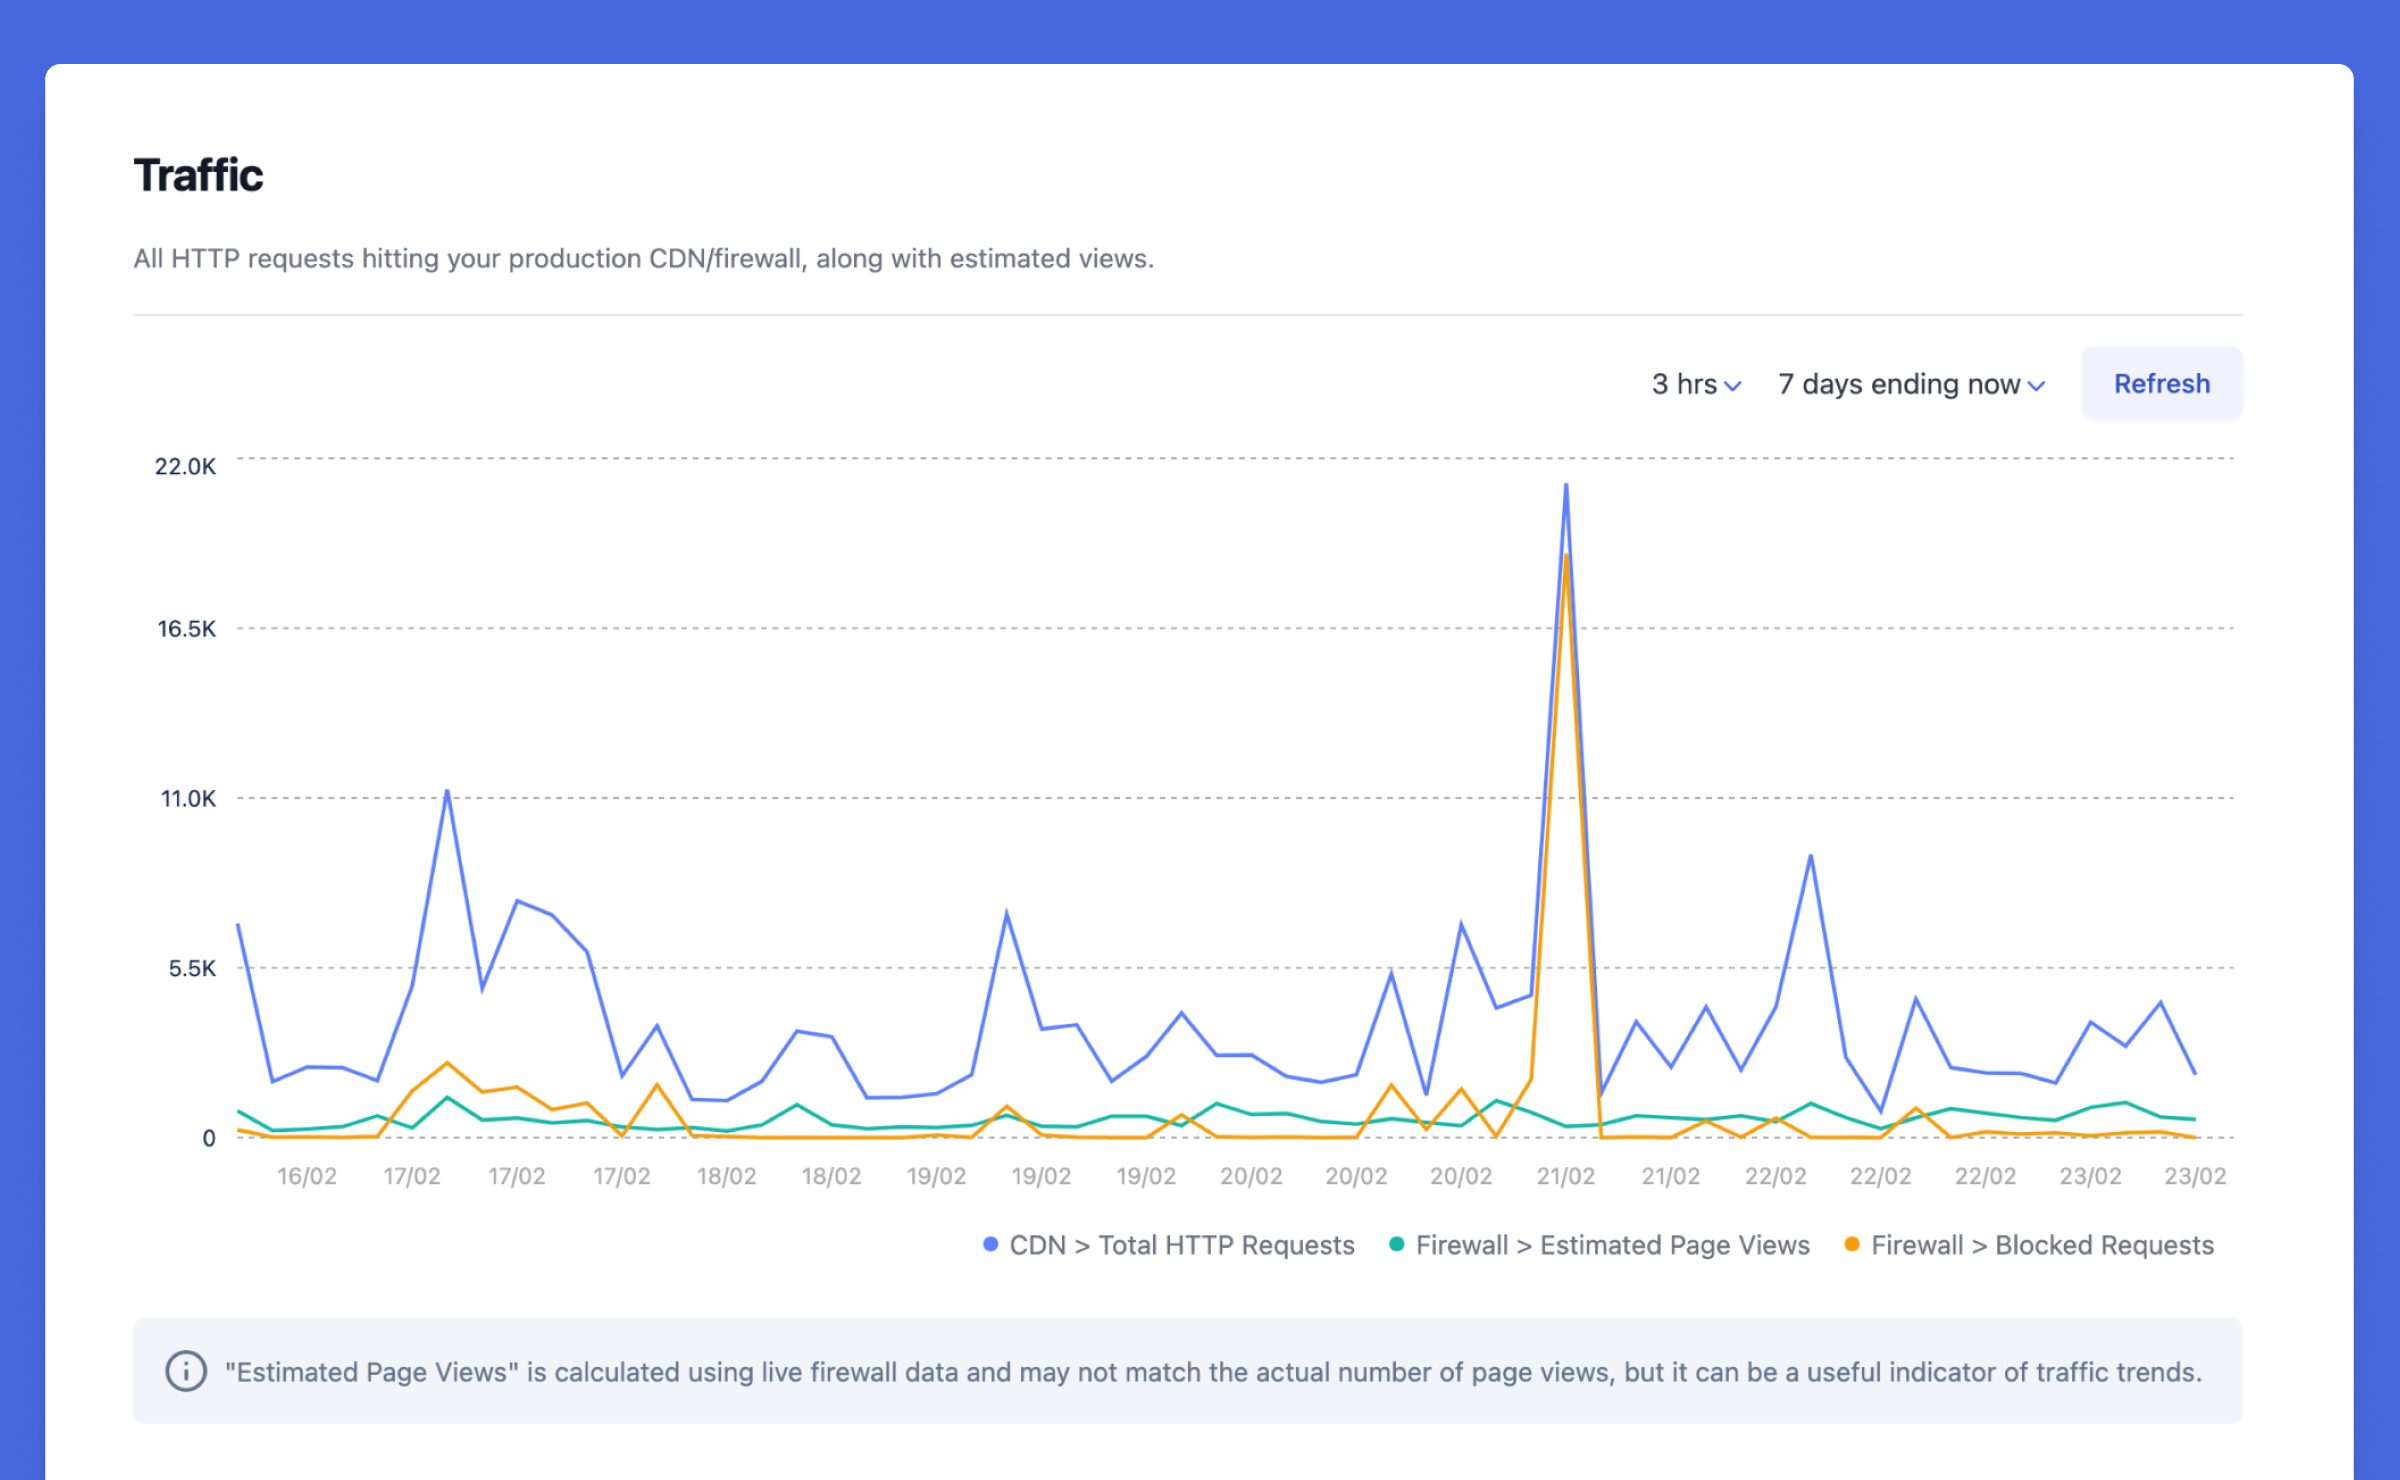Click the first 16/02 x-axis date label
The width and height of the screenshot is (2400, 1480).
(306, 1176)
